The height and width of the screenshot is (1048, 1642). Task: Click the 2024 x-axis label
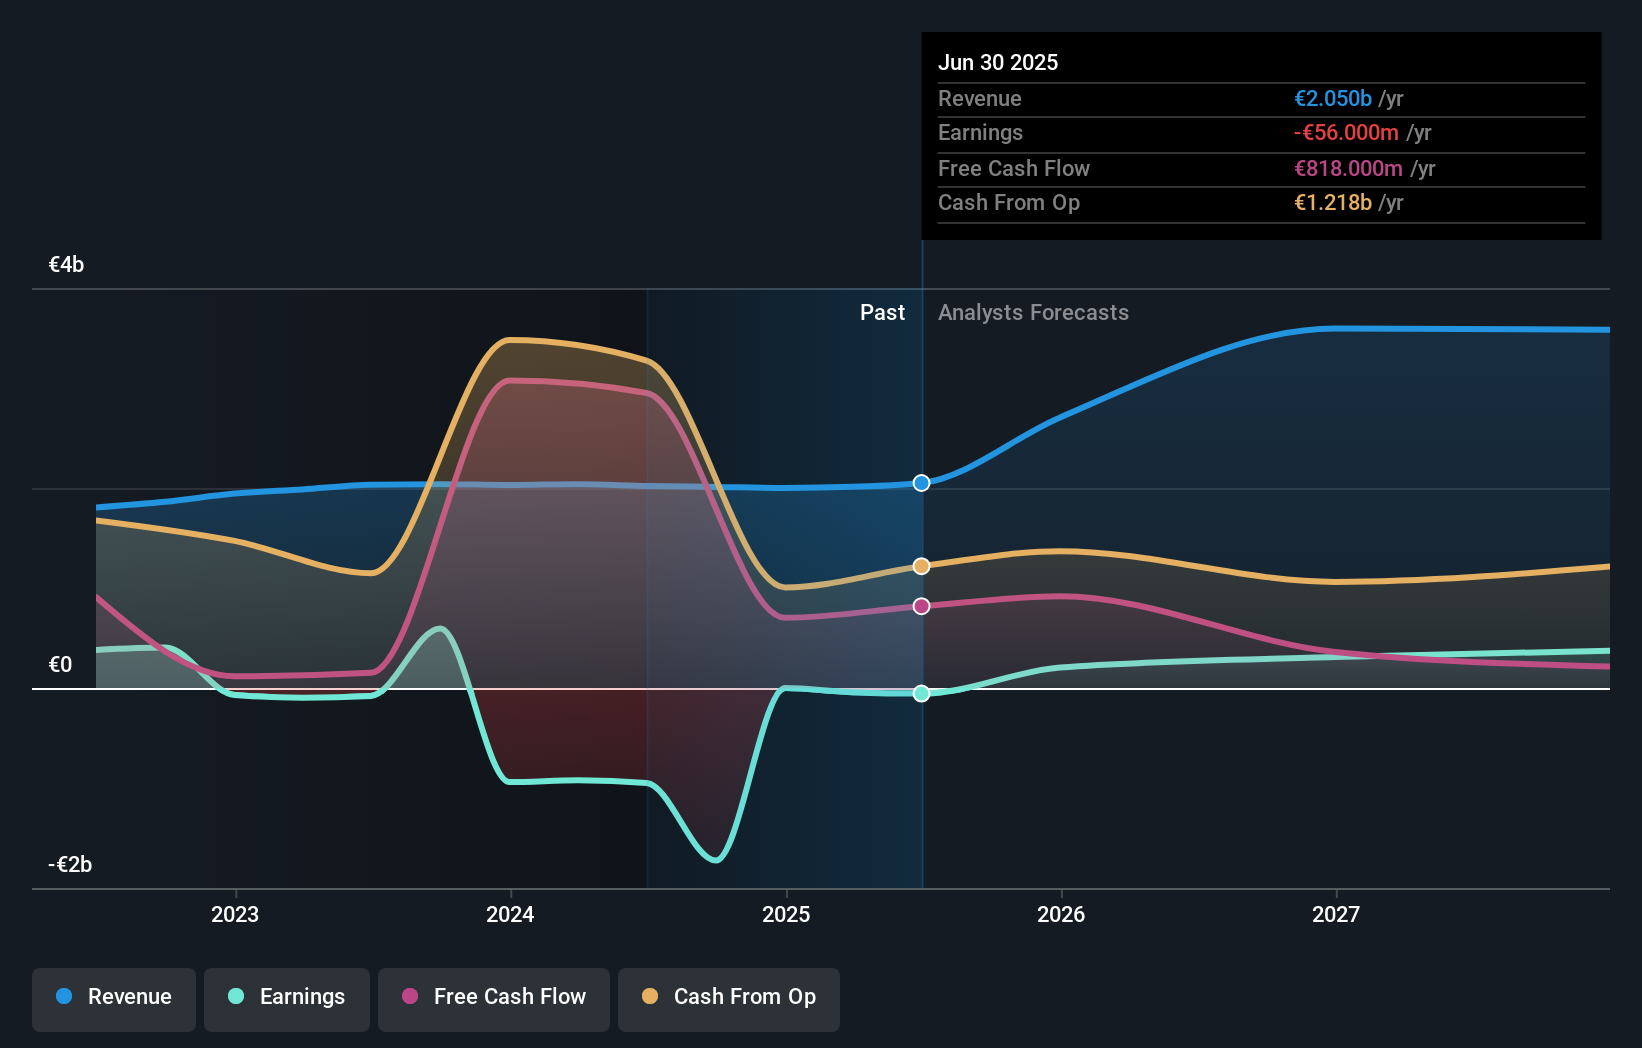pos(510,914)
